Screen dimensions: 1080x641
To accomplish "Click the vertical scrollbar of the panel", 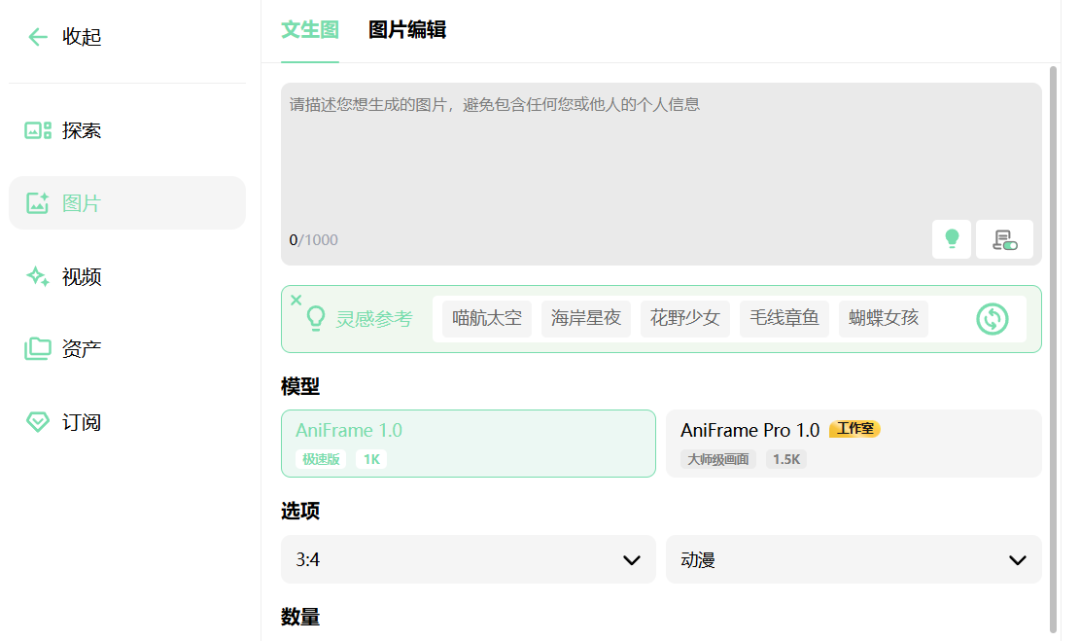I will 1052,349.
